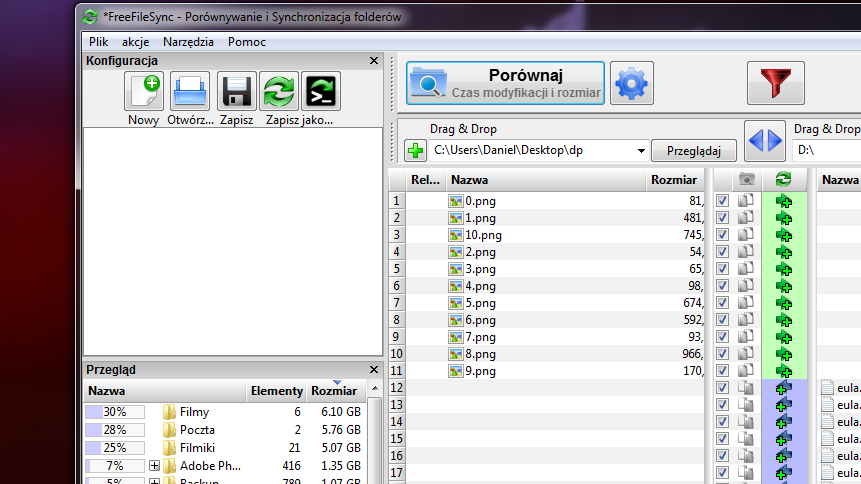Open the Plik menu
Image resolution: width=861 pixels, height=484 pixels.
point(98,42)
